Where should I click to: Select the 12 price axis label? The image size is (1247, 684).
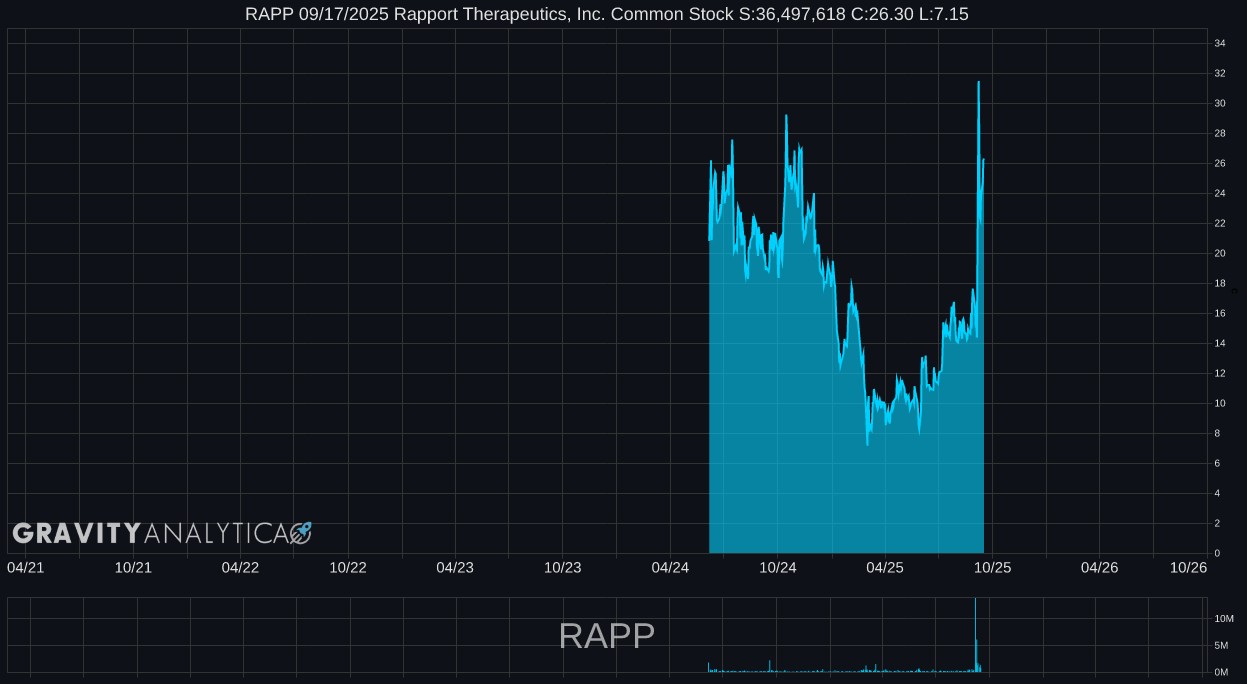(1220, 373)
